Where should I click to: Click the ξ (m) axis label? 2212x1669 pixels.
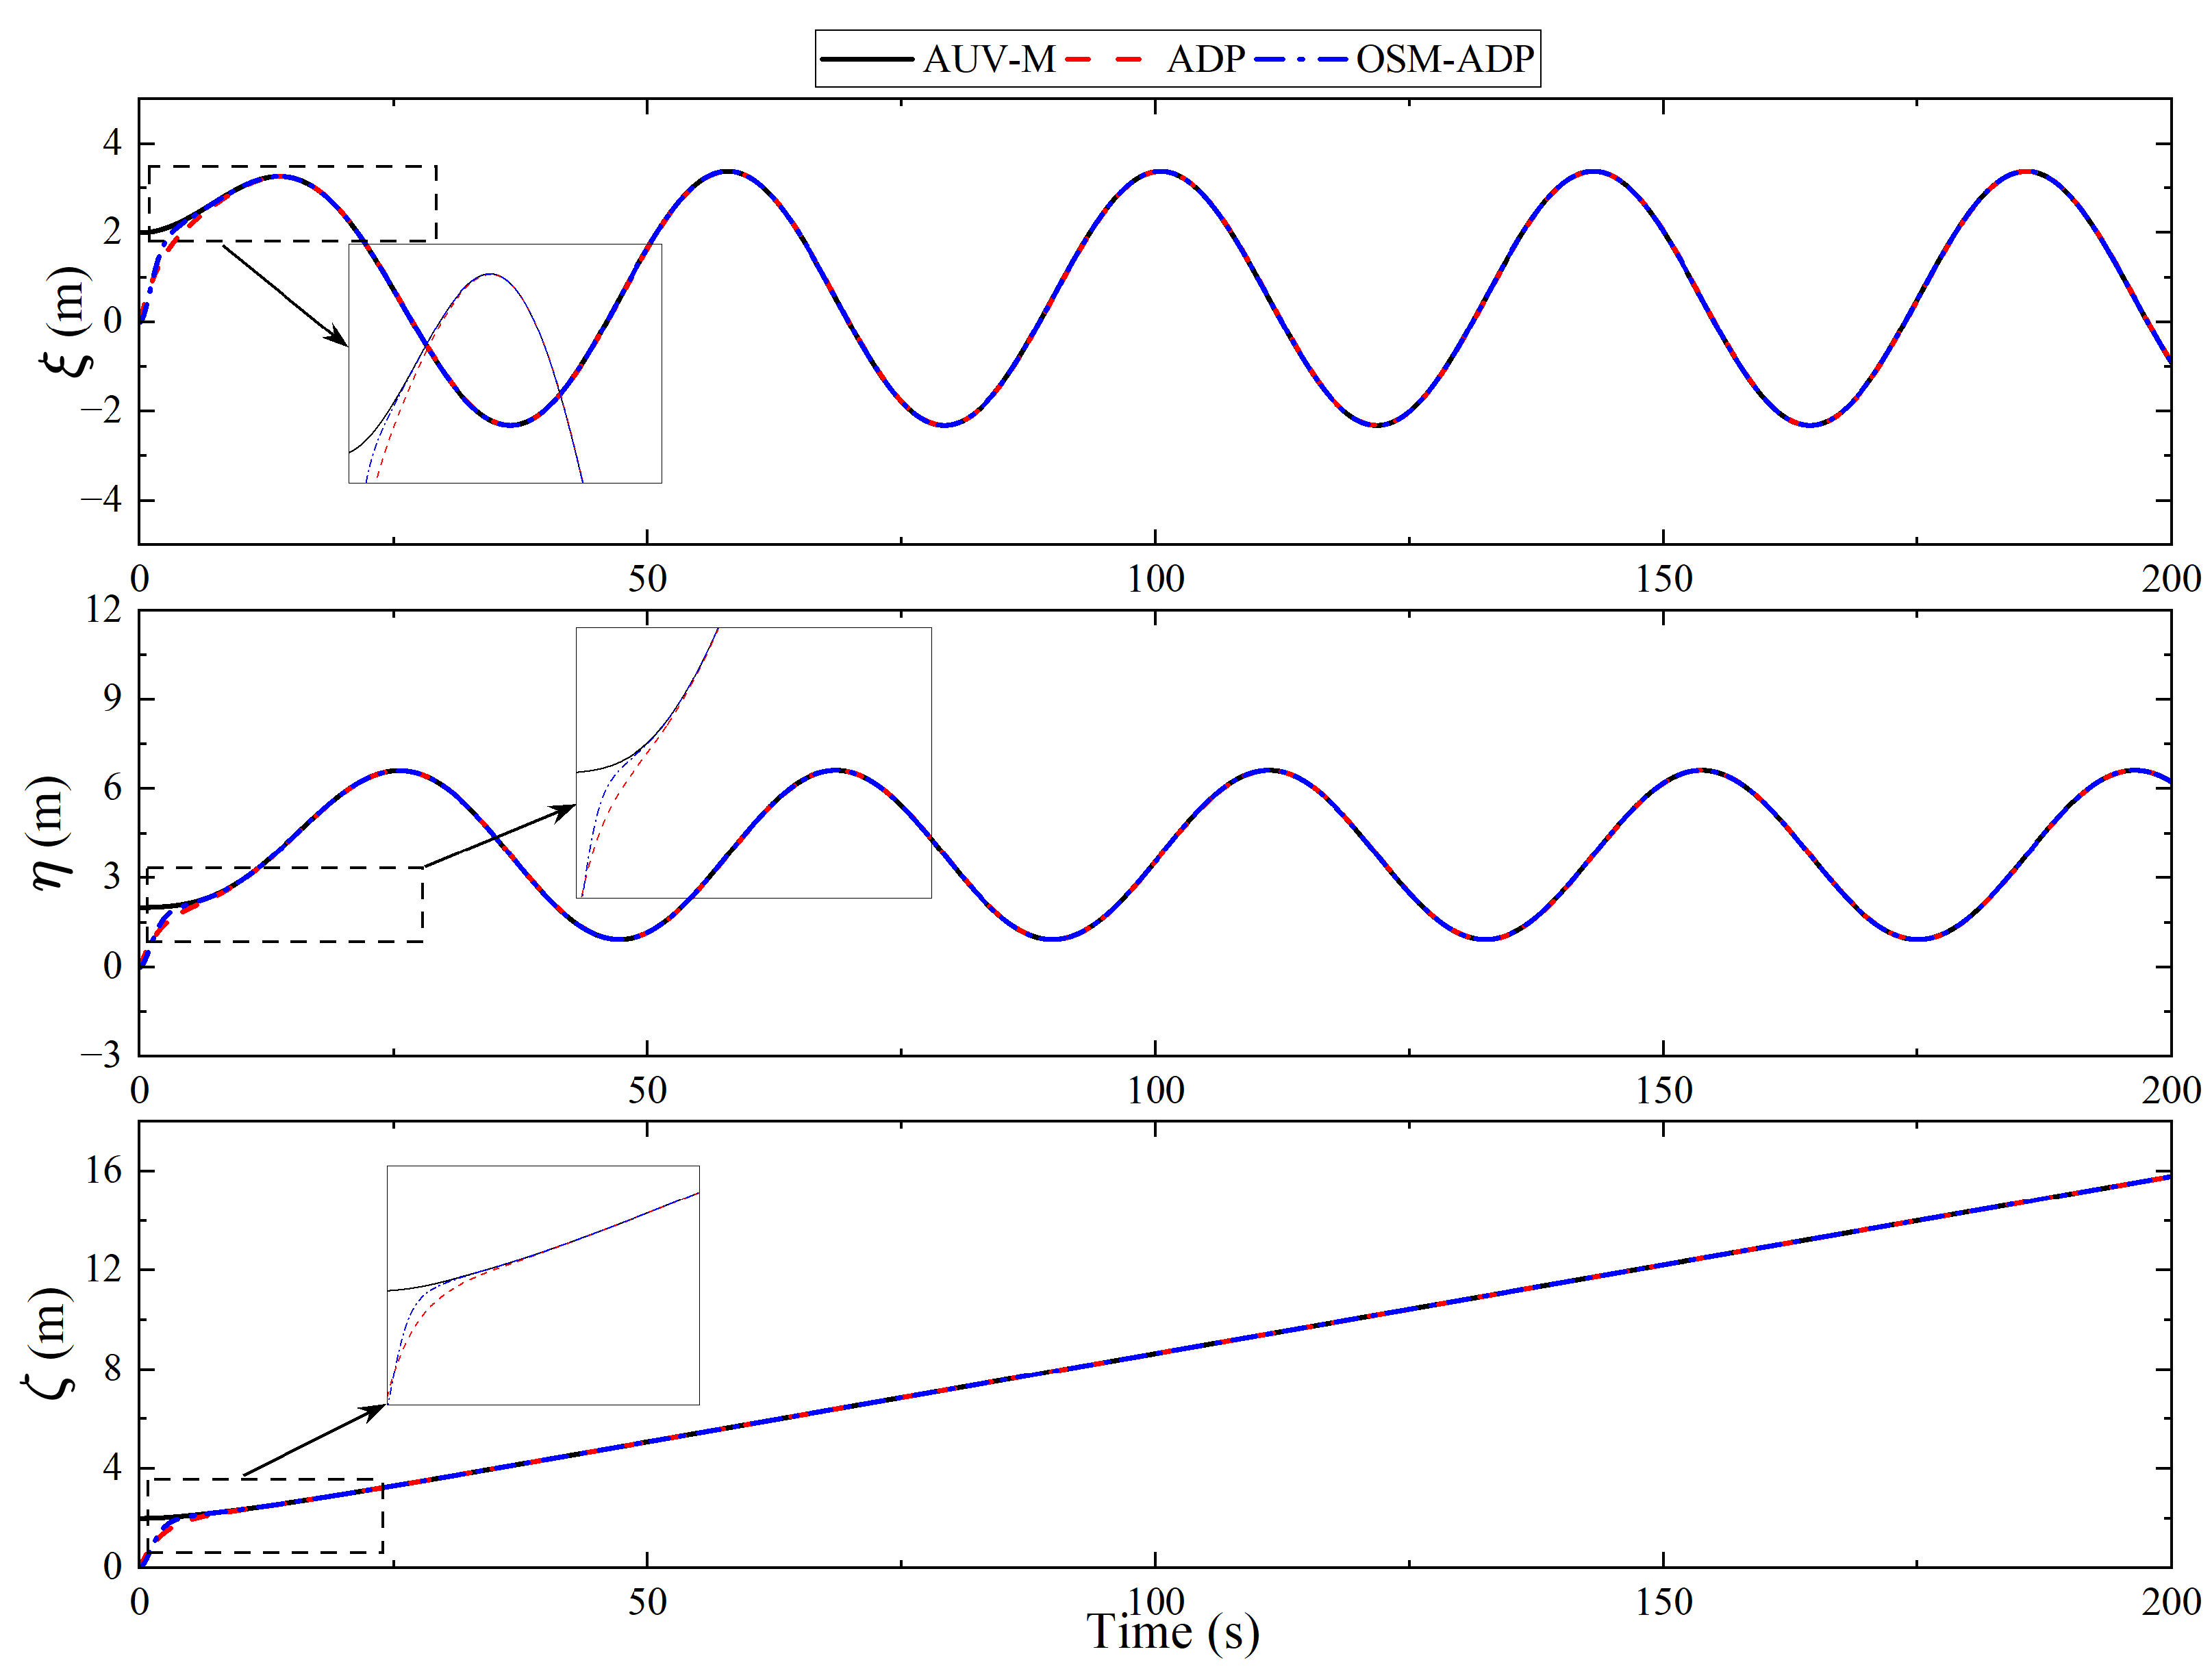[x=66, y=321]
